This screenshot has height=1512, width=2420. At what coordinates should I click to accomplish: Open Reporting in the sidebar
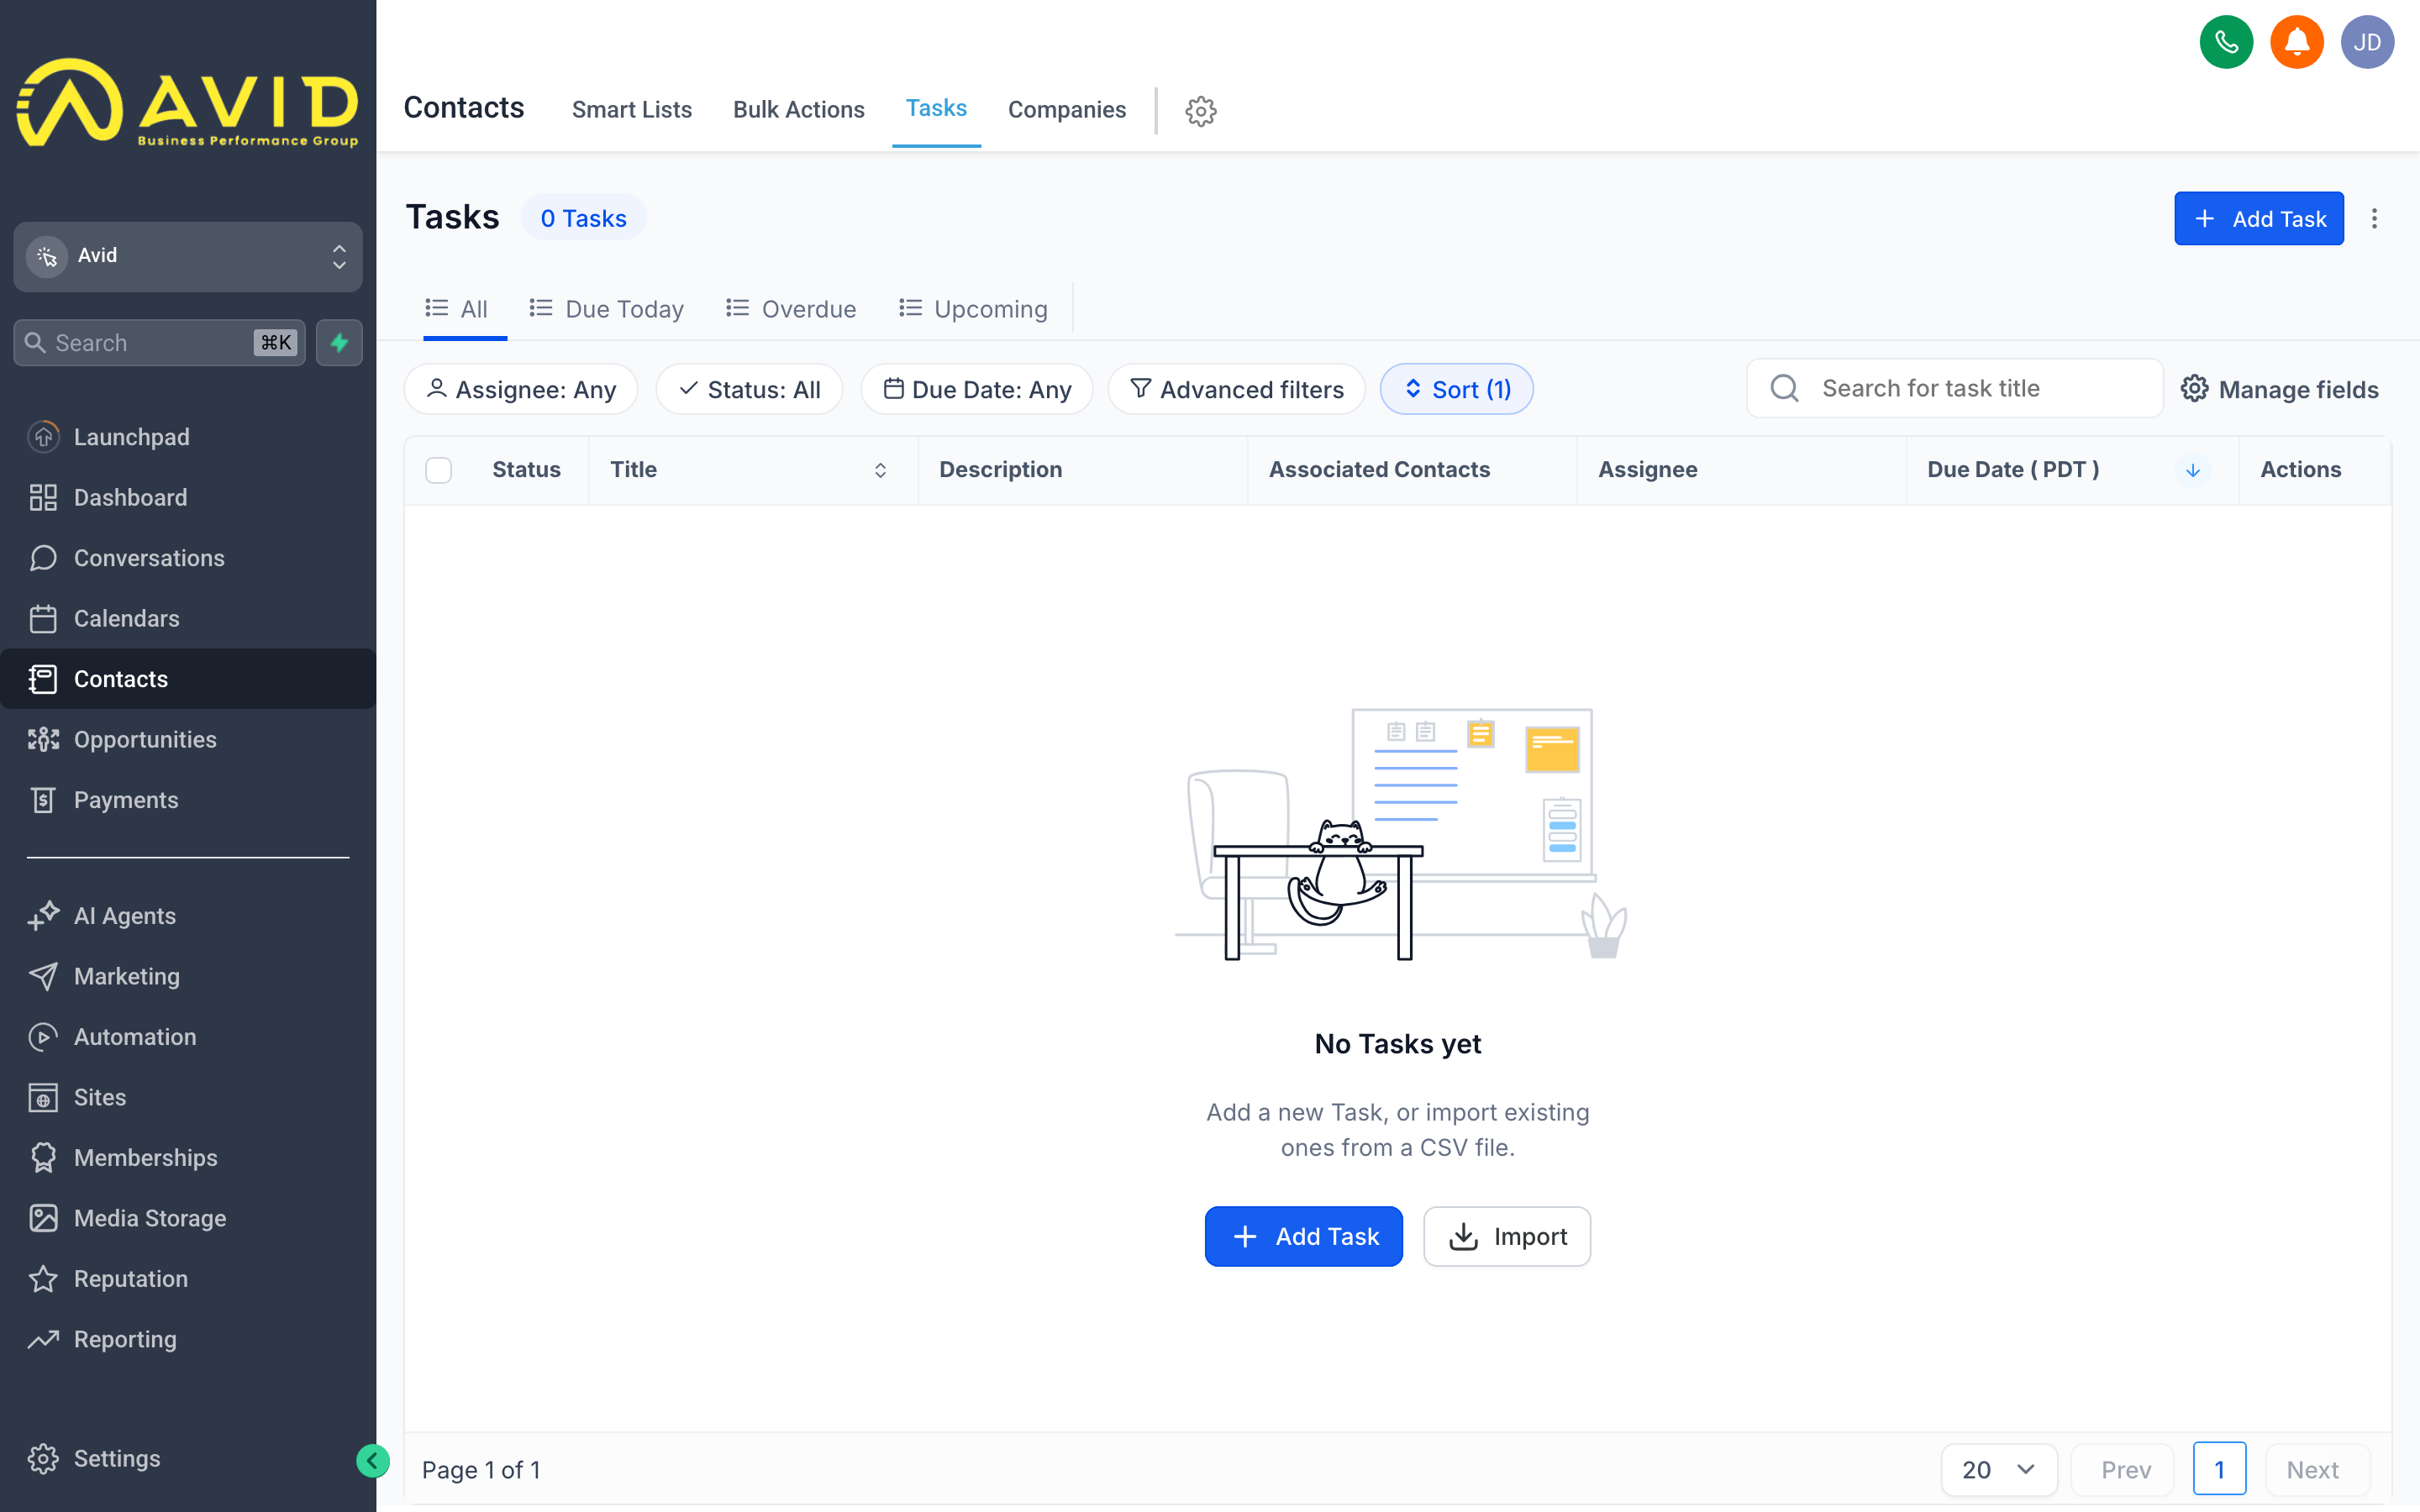(188, 1339)
